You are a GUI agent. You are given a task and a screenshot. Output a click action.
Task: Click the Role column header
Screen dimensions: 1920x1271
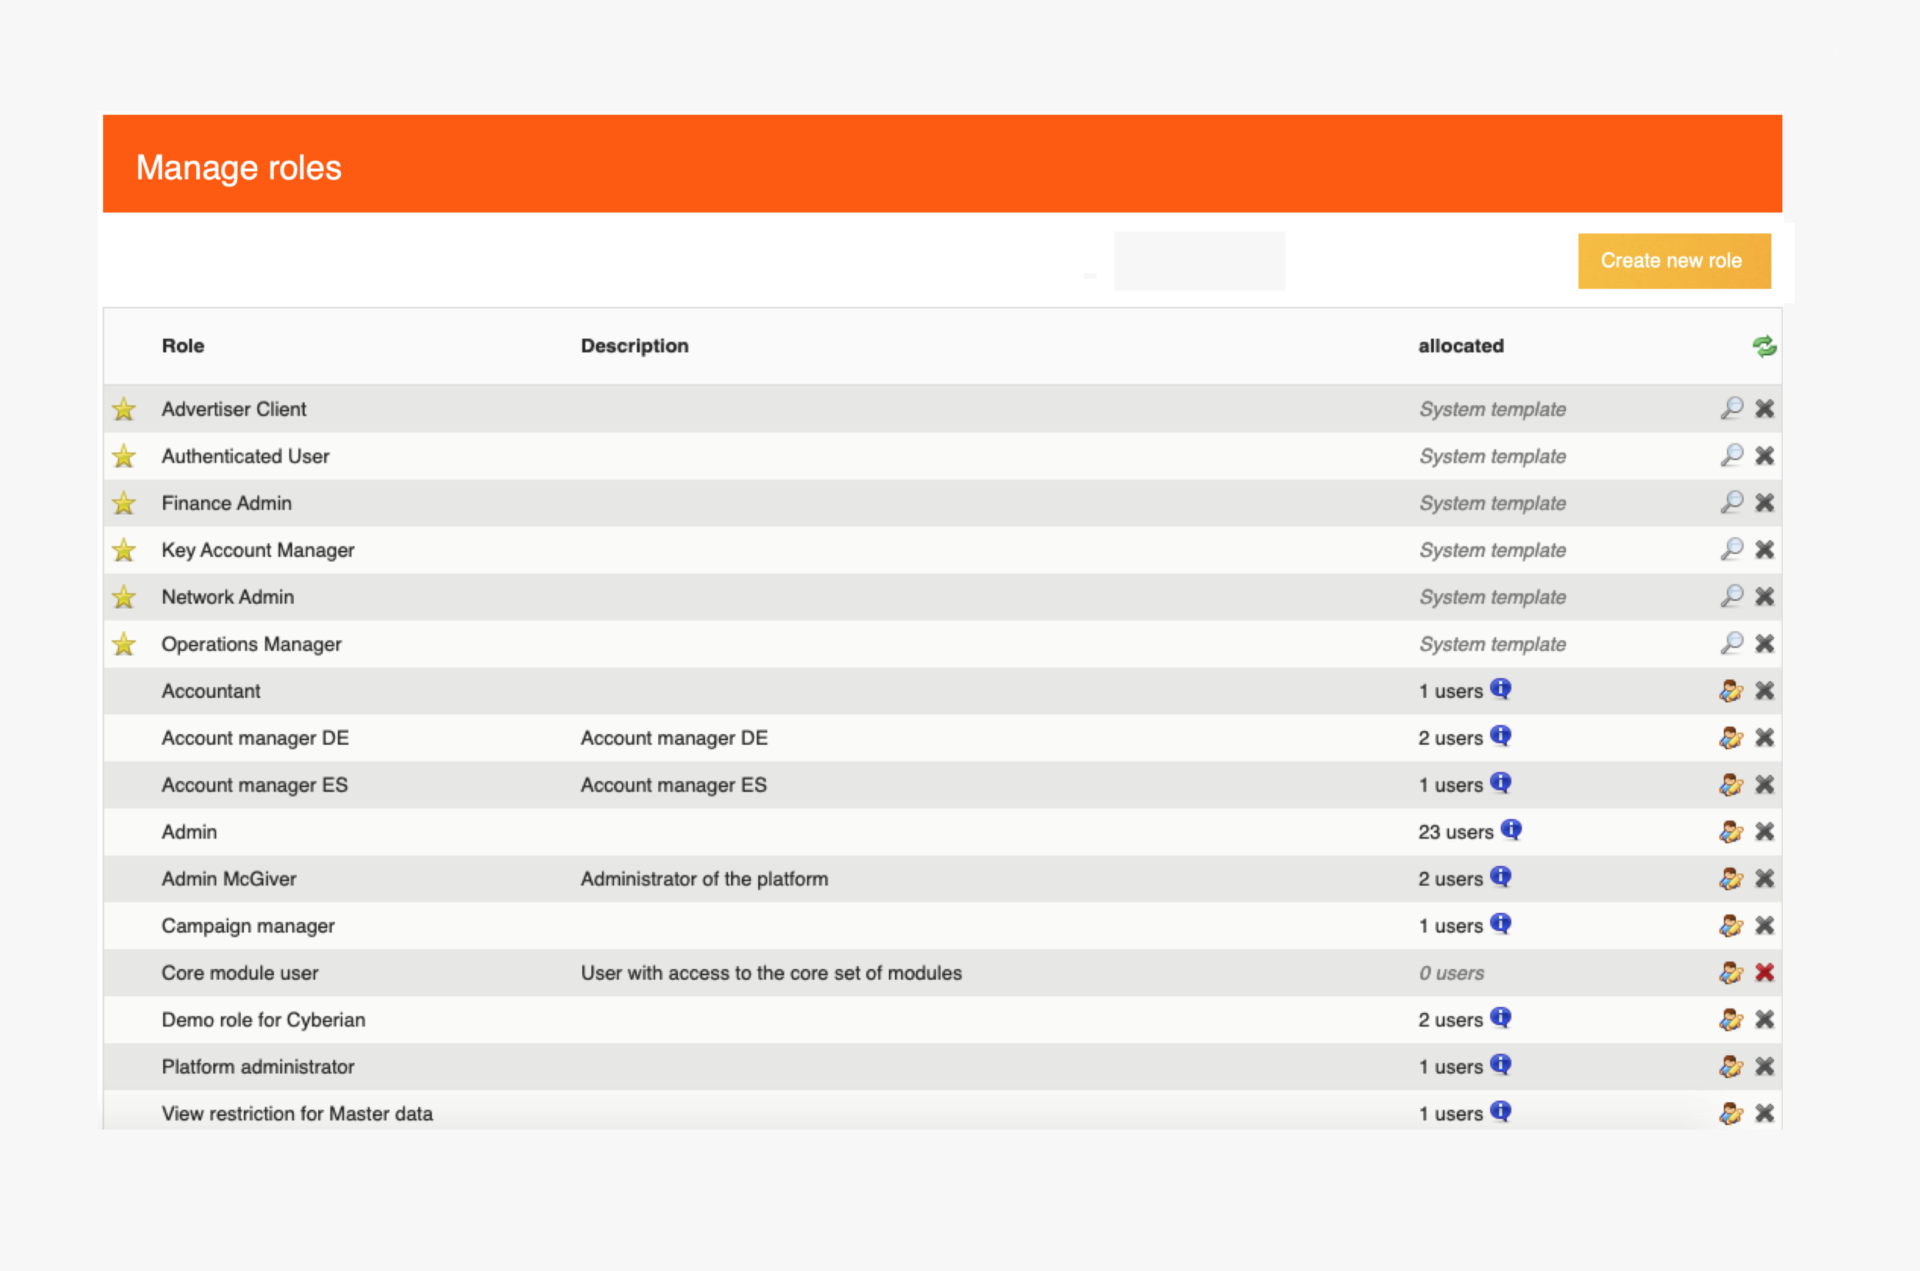pyautogui.click(x=183, y=346)
